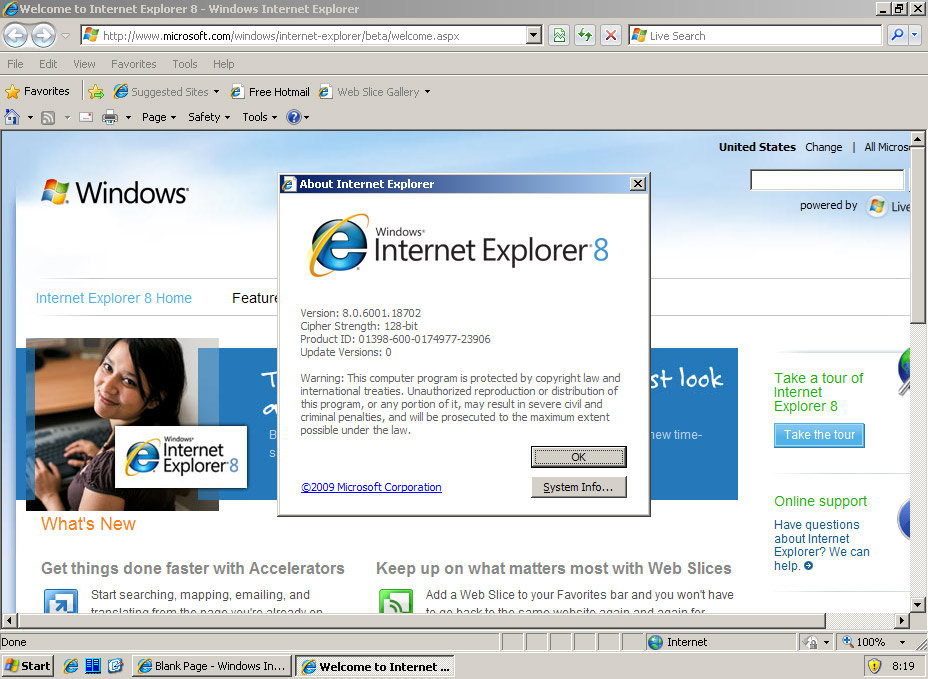Click the vertical scrollbar down arrow
Image resolution: width=928 pixels, height=679 pixels.
[917, 605]
